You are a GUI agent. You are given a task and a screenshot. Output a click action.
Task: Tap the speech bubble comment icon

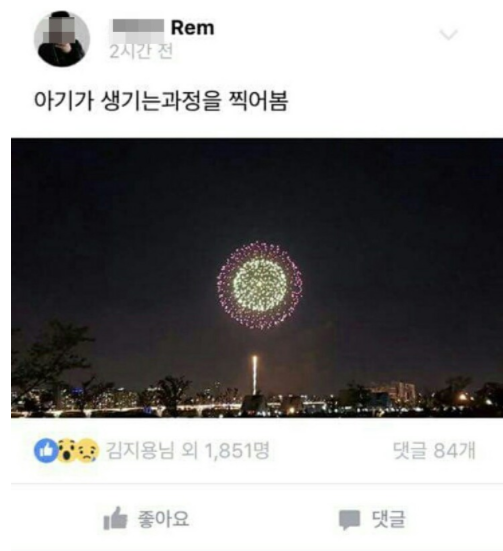tap(349, 520)
